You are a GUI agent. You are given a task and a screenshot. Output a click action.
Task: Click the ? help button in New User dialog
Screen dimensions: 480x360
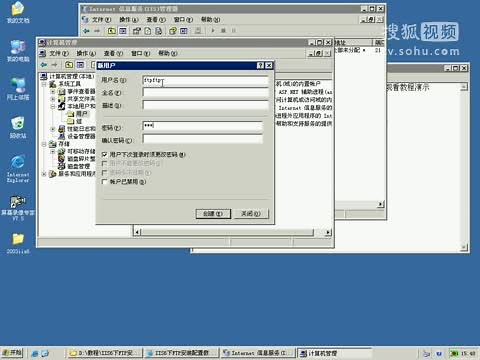pyautogui.click(x=260, y=66)
